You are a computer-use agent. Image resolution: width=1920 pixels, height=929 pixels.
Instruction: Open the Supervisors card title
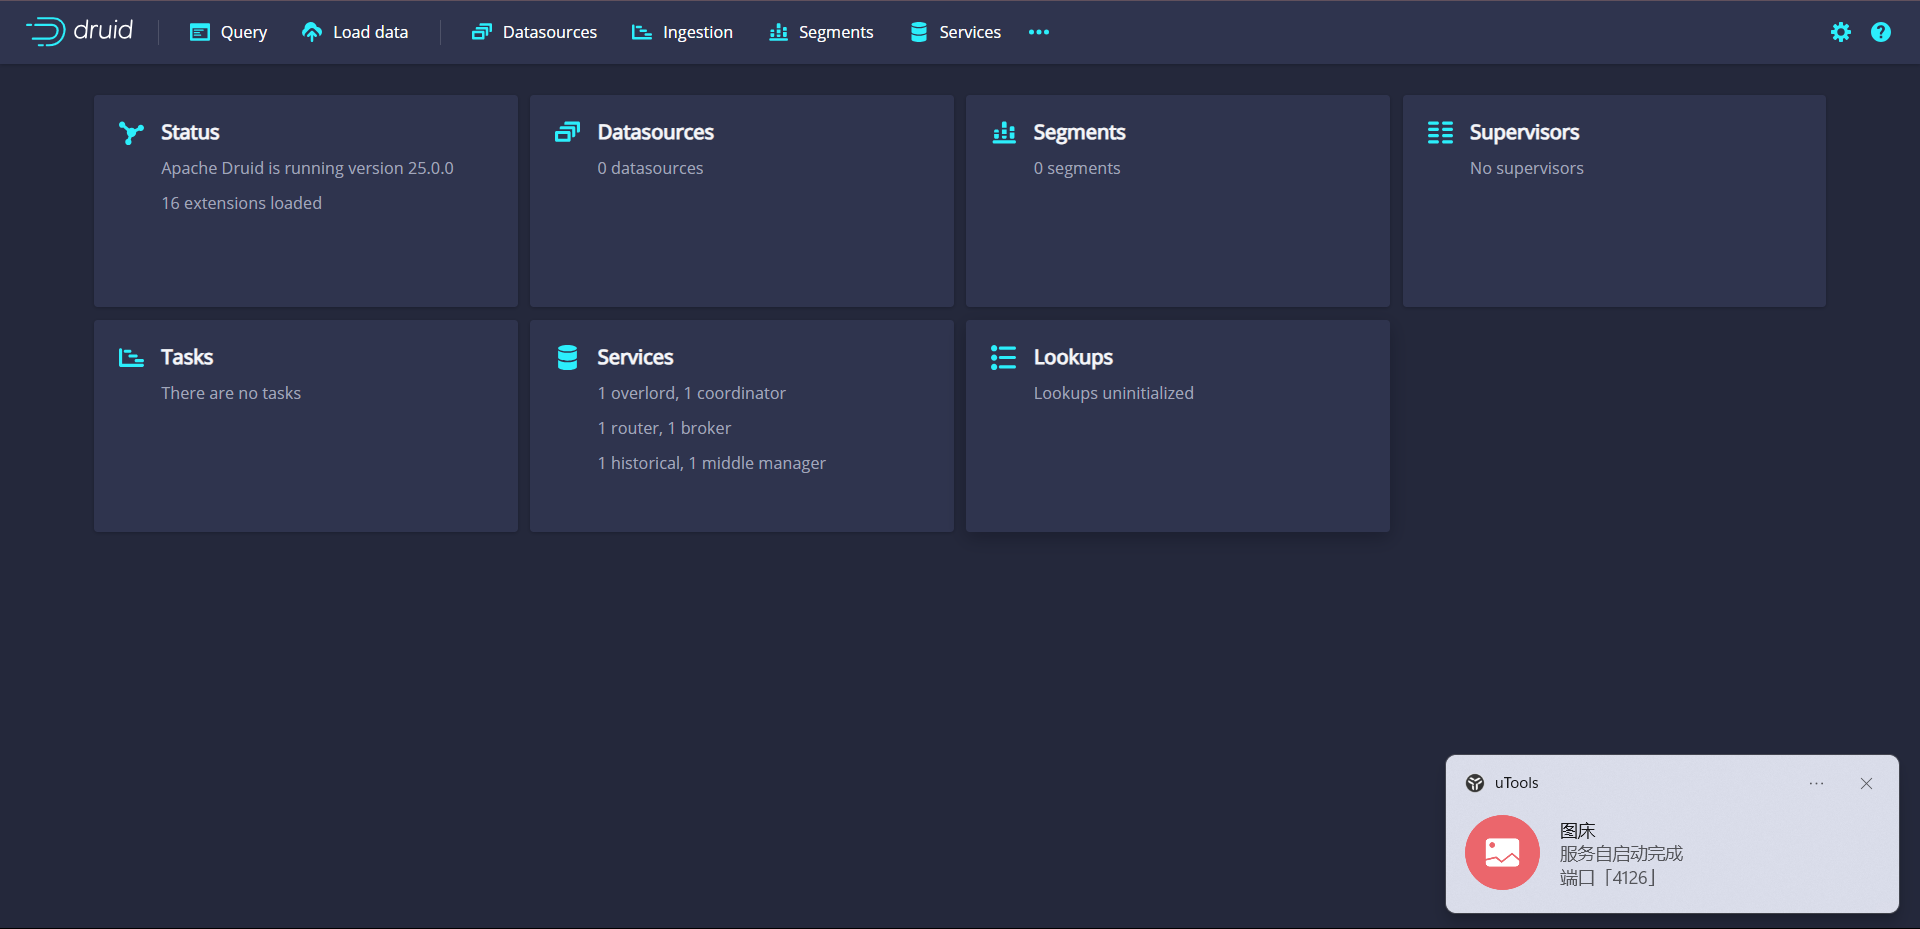coord(1524,132)
